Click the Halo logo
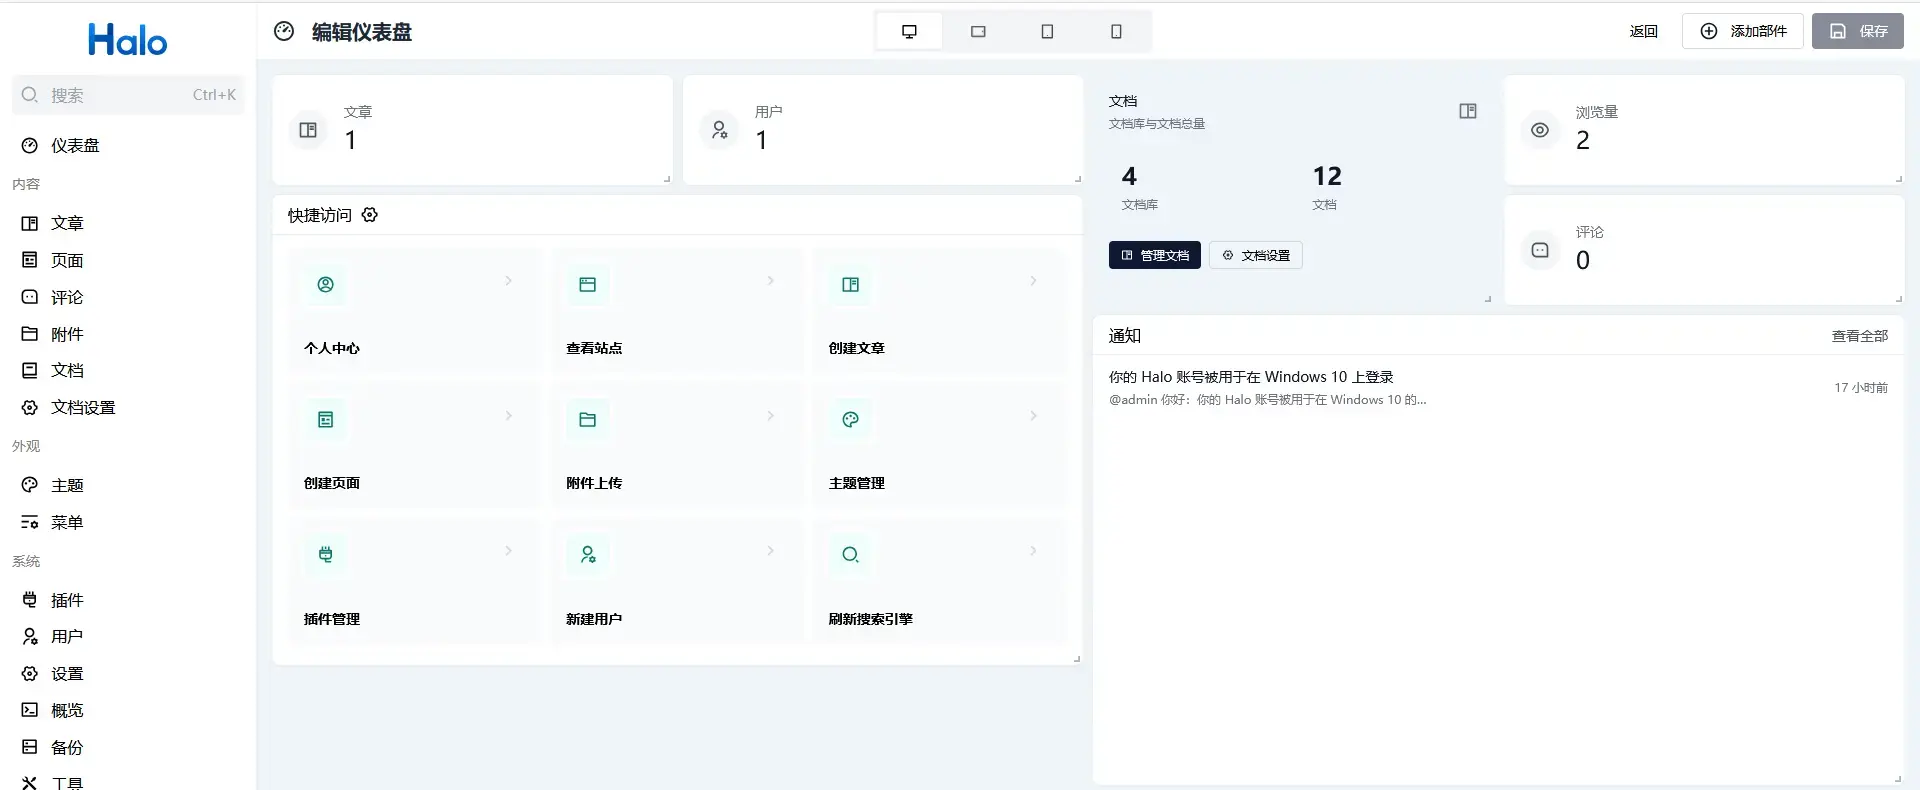 [x=128, y=40]
